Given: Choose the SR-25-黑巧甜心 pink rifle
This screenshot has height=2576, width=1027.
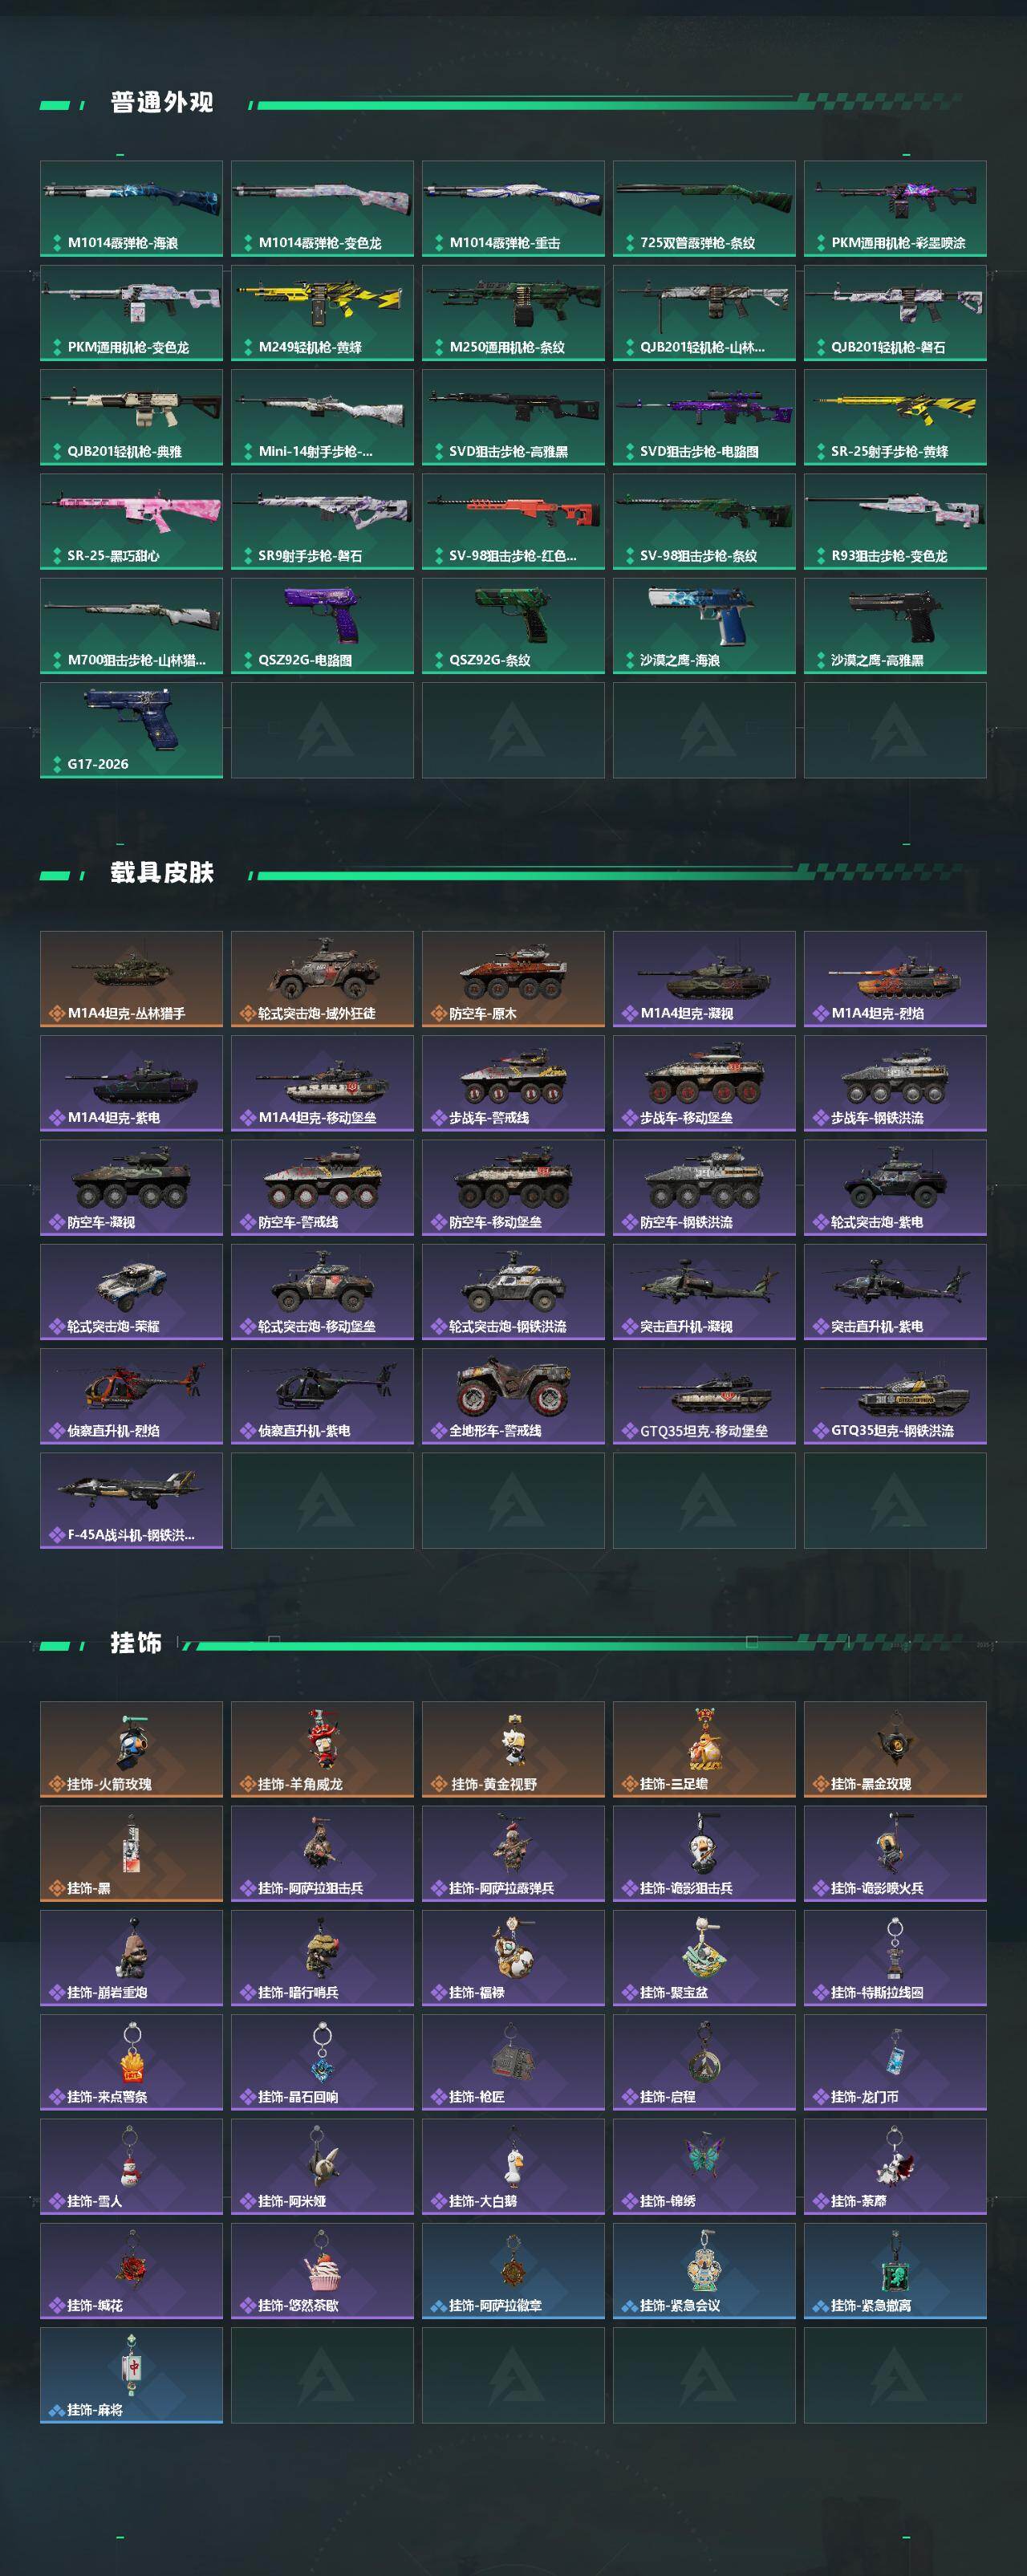Looking at the screenshot, I should coord(131,521).
